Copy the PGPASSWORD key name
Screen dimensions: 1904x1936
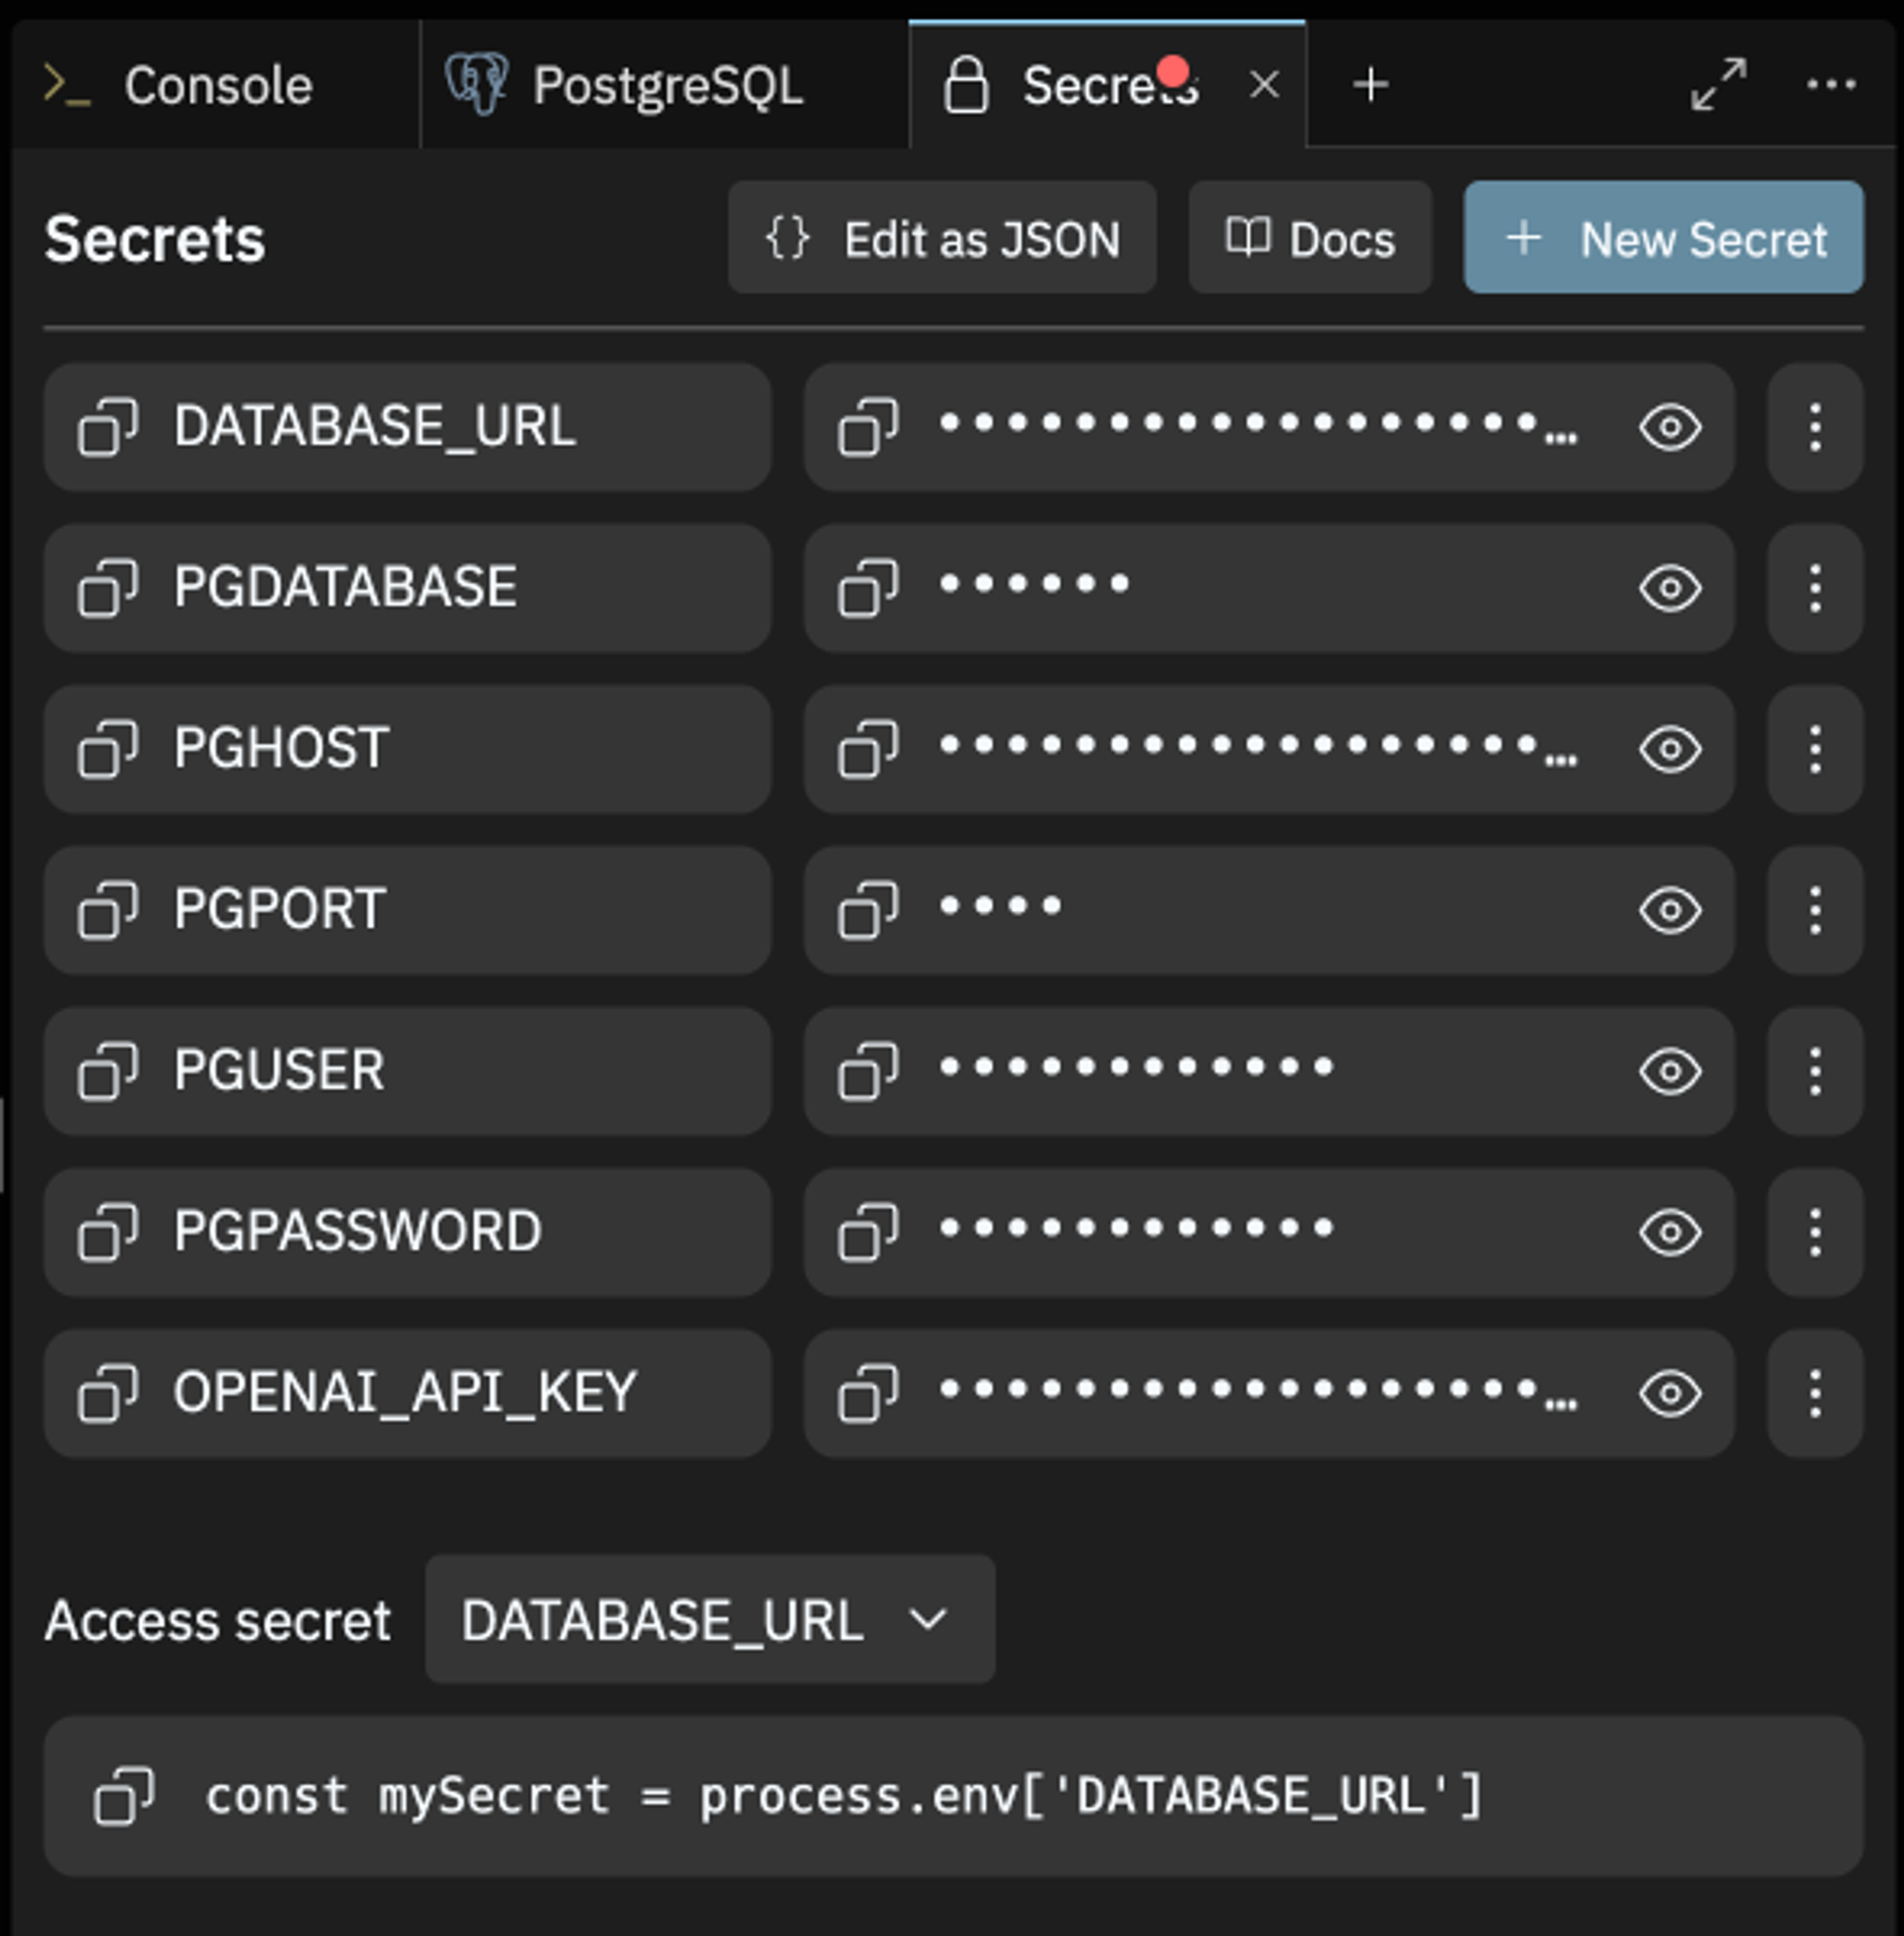[x=107, y=1231]
